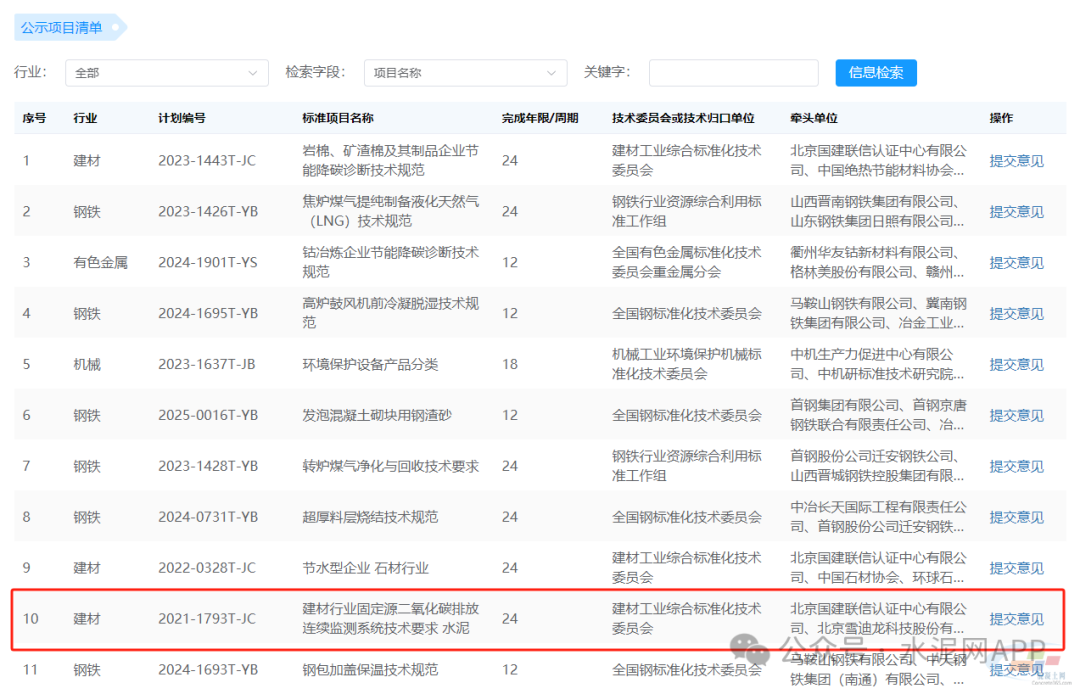This screenshot has width=1080, height=694.
Task: Select plan number 2021-1793T-JC cell
Action: [x=207, y=619]
